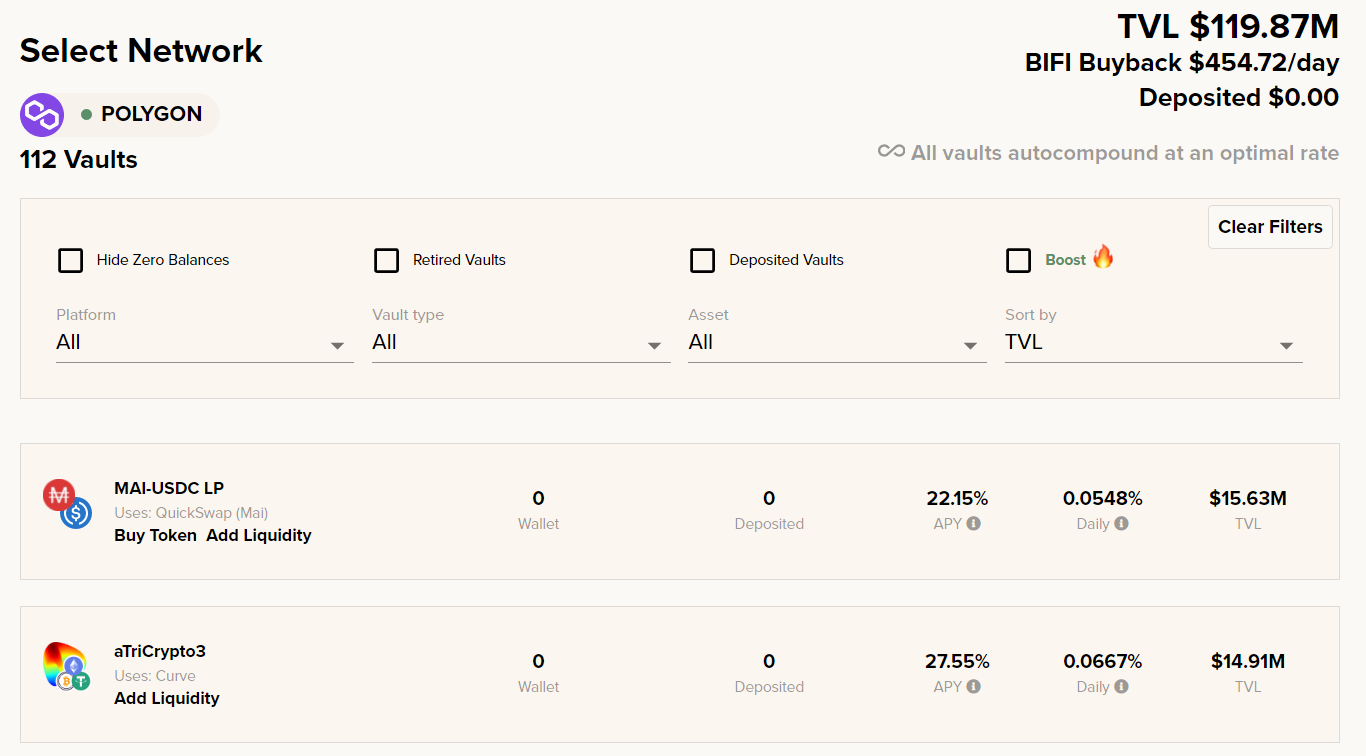Expand the Vault type dropdown
1366x756 pixels.
coord(520,343)
